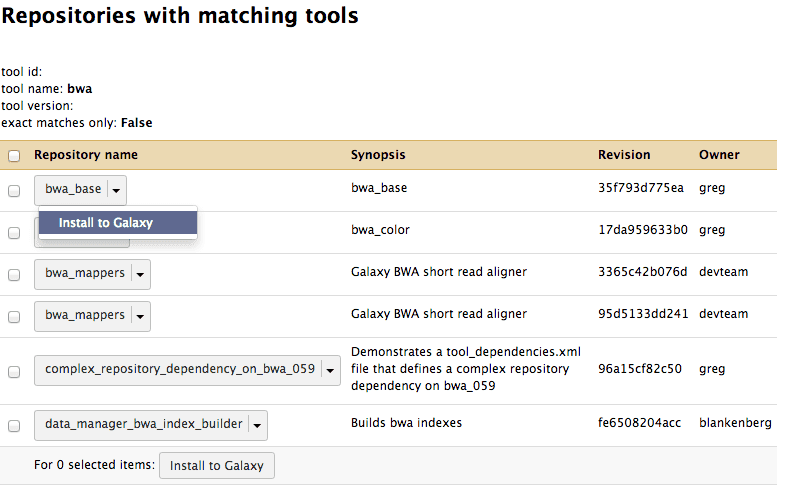The image size is (786, 496).
Task: Select checkbox for bwa_mappers revision 3365c42b076d
Action: [x=14, y=274]
